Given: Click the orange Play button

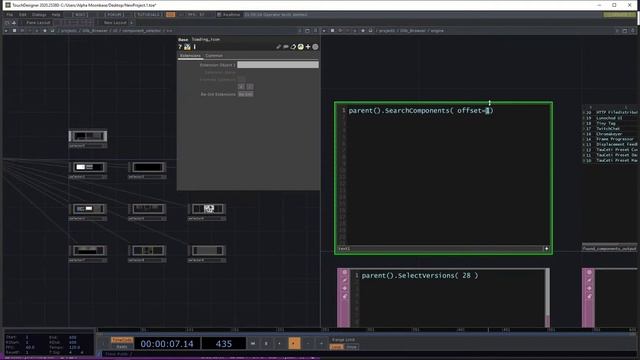Looking at the screenshot, I should (294, 344).
